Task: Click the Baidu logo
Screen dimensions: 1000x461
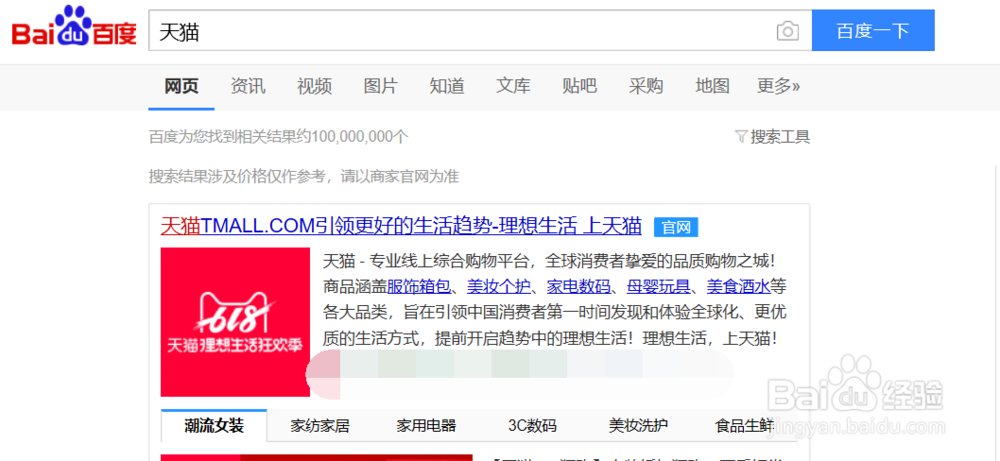Action: coord(74,27)
